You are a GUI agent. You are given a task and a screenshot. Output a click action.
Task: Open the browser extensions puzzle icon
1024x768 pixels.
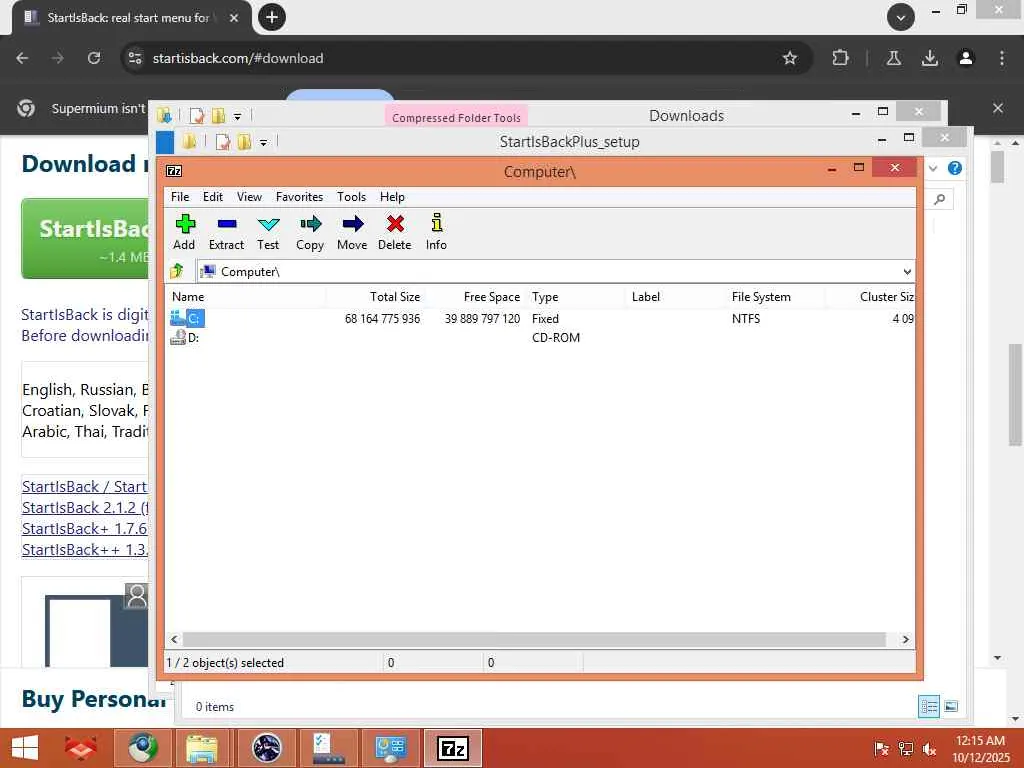[x=840, y=58]
